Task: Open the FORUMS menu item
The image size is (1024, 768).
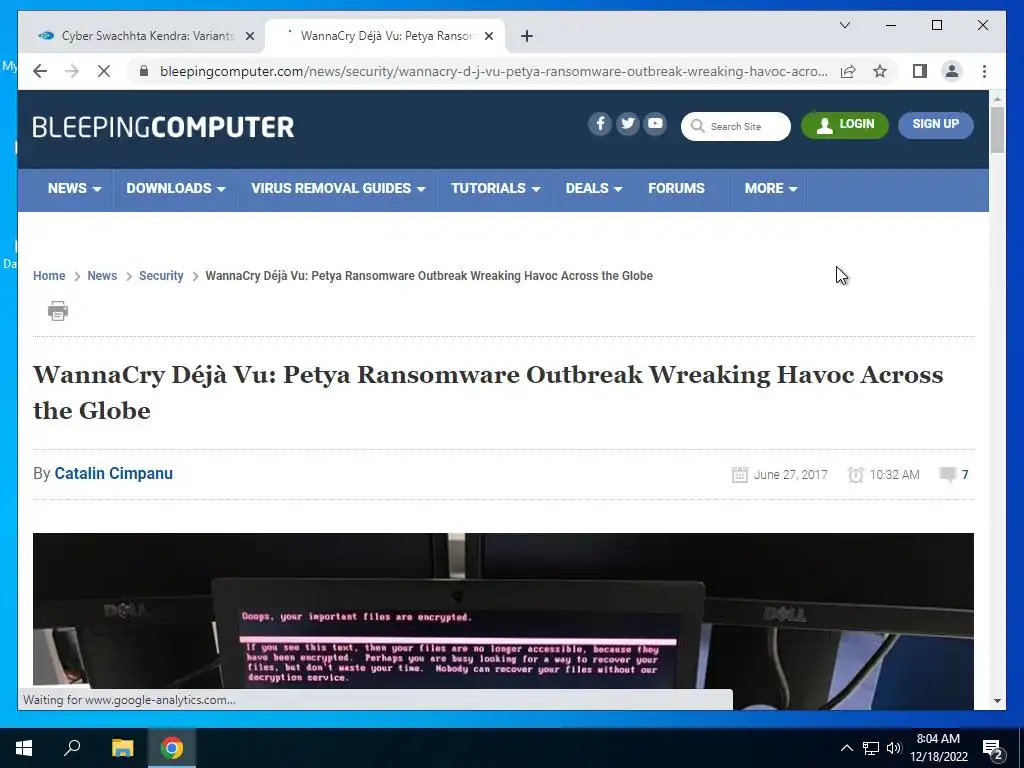Action: [676, 189]
